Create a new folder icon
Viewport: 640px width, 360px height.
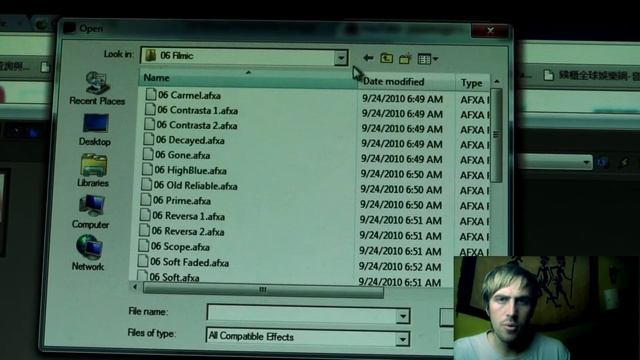(x=404, y=58)
